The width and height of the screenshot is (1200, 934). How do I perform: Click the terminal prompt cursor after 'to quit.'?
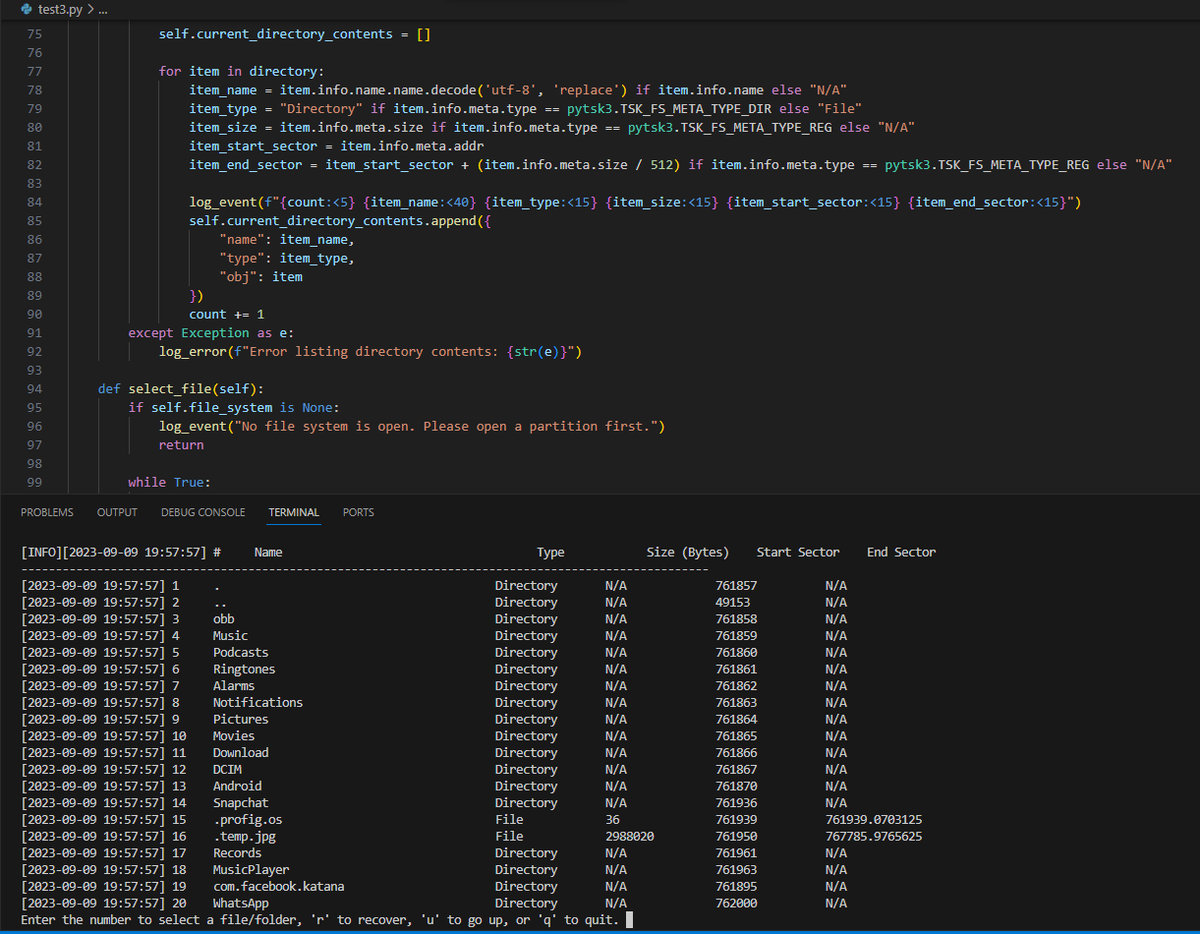[x=630, y=920]
